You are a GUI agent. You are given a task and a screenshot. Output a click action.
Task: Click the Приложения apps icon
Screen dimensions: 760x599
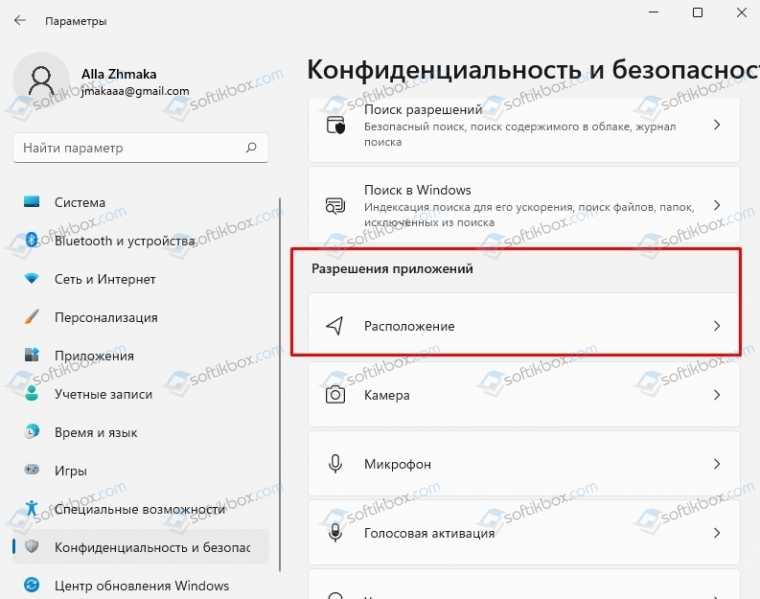pyautogui.click(x=32, y=355)
